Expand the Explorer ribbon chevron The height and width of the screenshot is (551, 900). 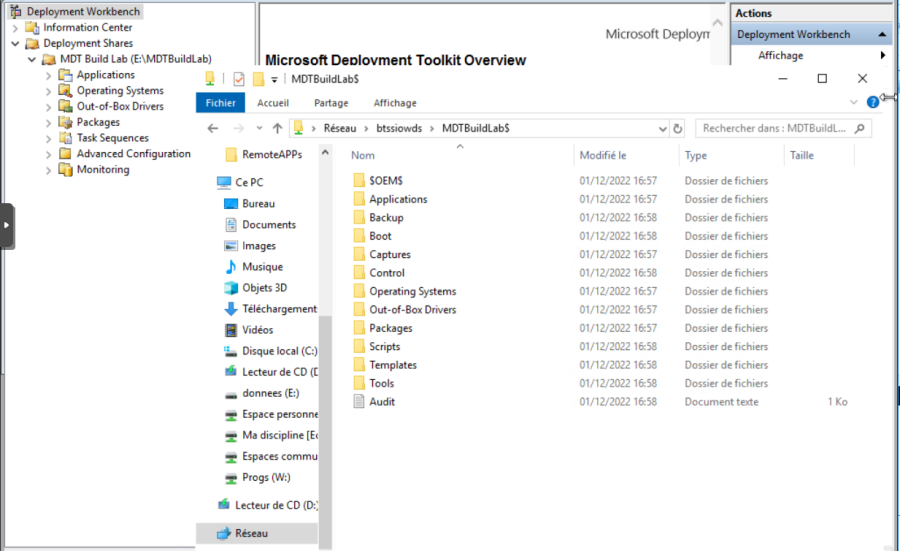[854, 102]
